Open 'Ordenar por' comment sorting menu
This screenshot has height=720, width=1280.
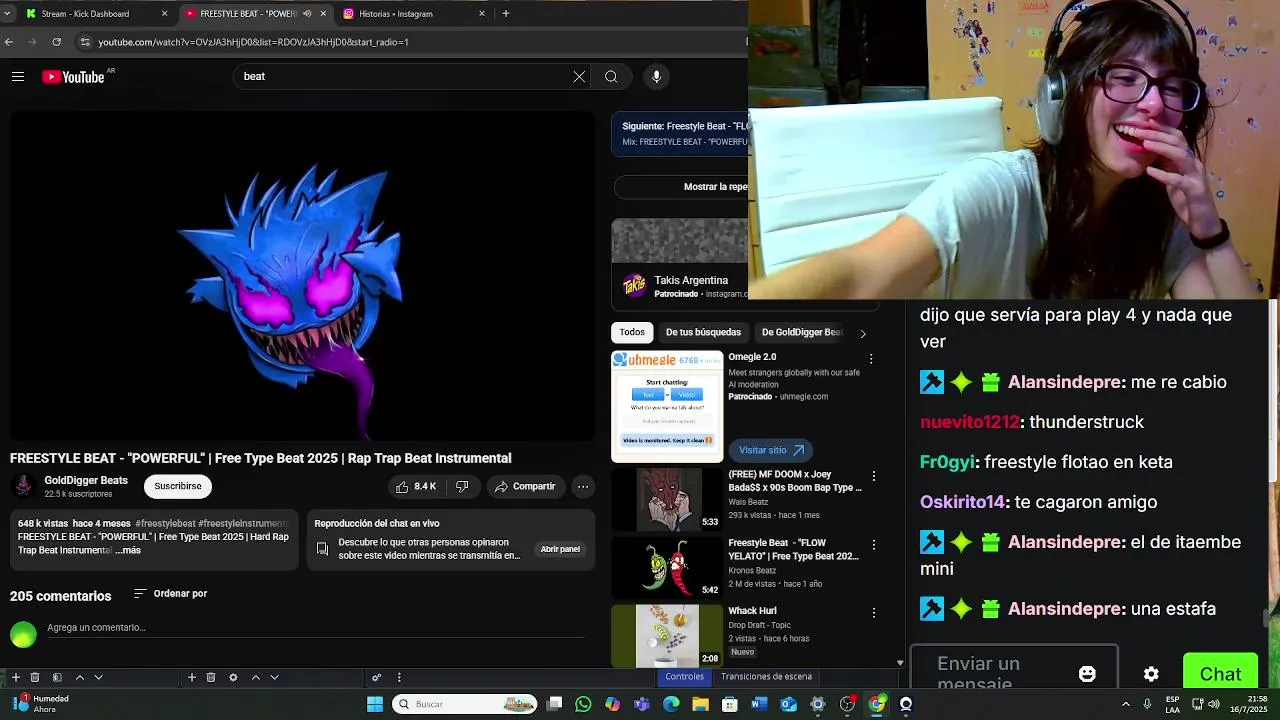coord(170,594)
